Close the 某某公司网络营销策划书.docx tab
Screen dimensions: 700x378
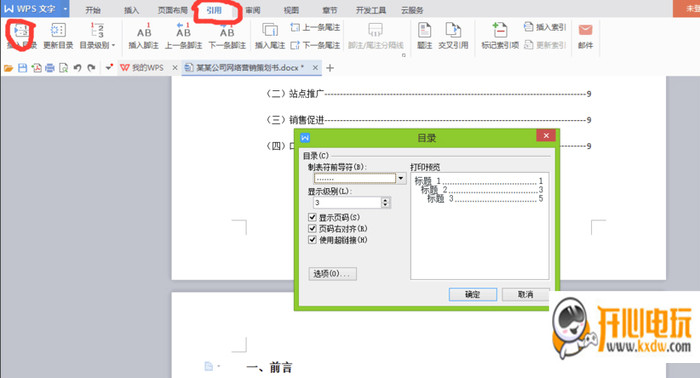315,68
